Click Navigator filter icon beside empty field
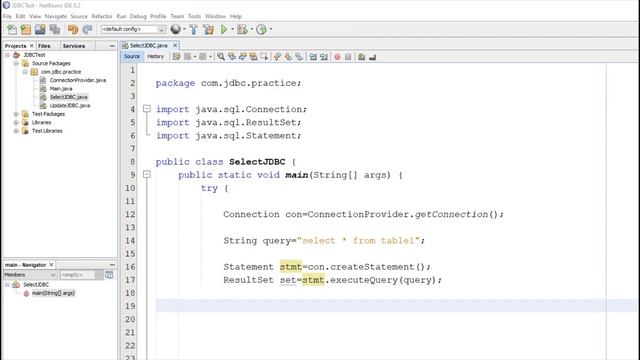 coord(109,275)
